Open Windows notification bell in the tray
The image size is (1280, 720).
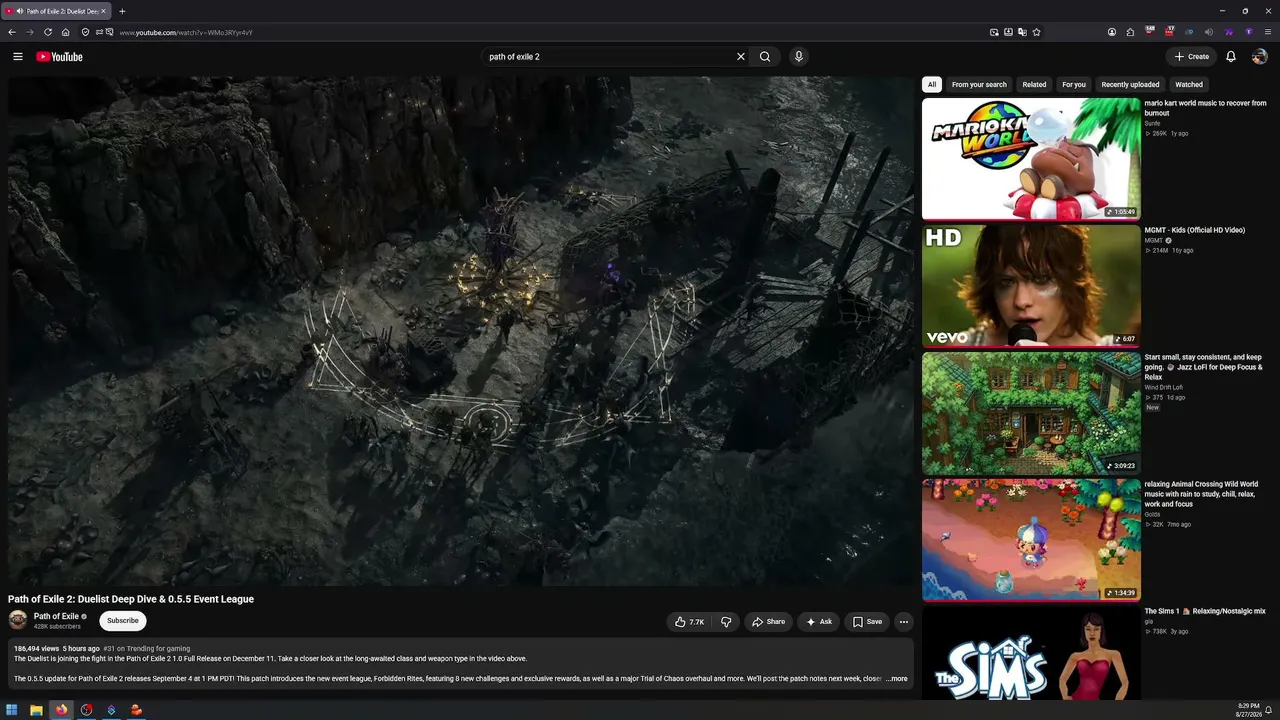click(x=1269, y=710)
